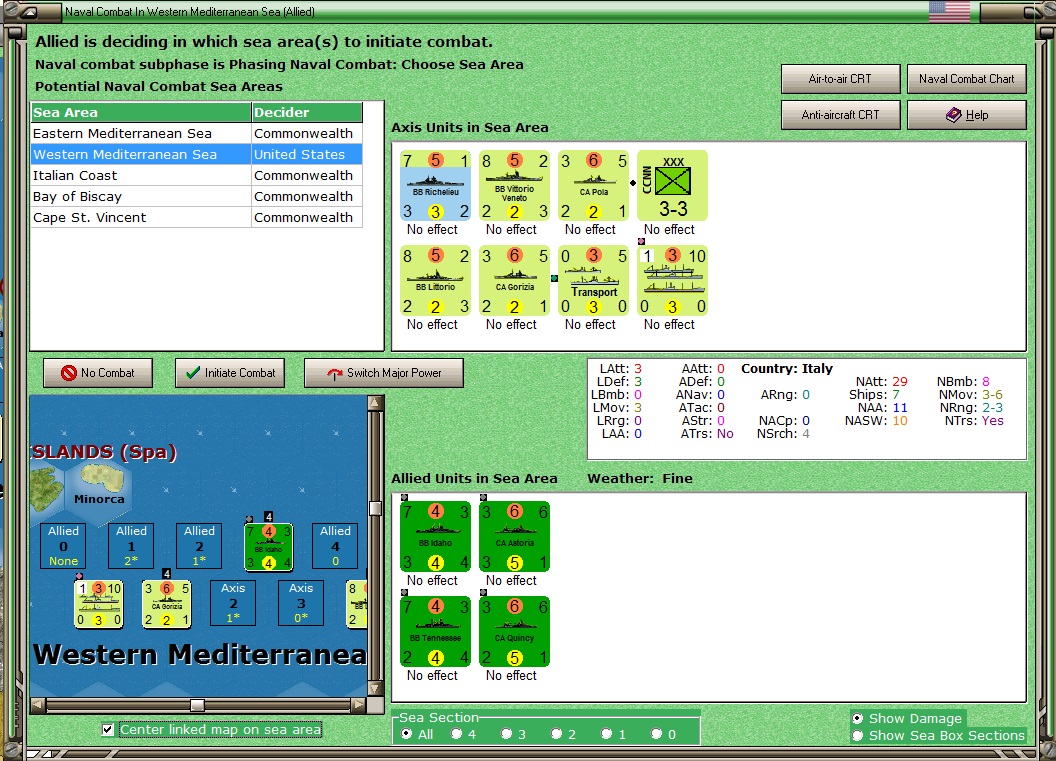This screenshot has height=761, width=1056.
Task: Click No Combat button
Action: (x=98, y=372)
